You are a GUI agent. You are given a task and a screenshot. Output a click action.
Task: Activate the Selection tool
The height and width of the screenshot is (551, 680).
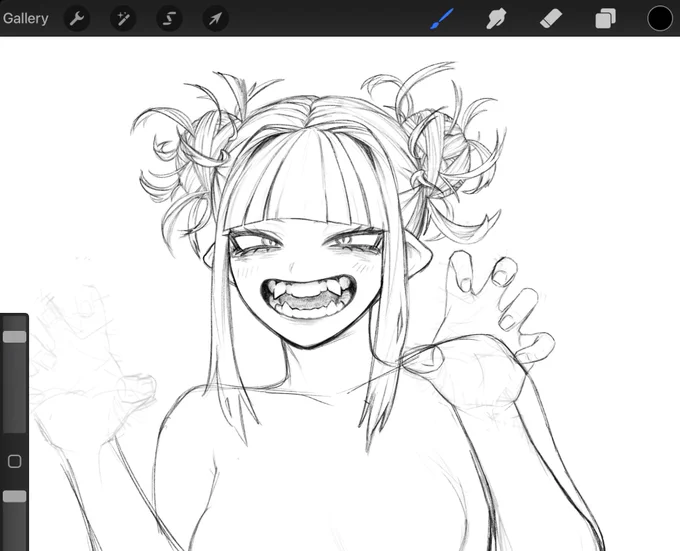(169, 19)
